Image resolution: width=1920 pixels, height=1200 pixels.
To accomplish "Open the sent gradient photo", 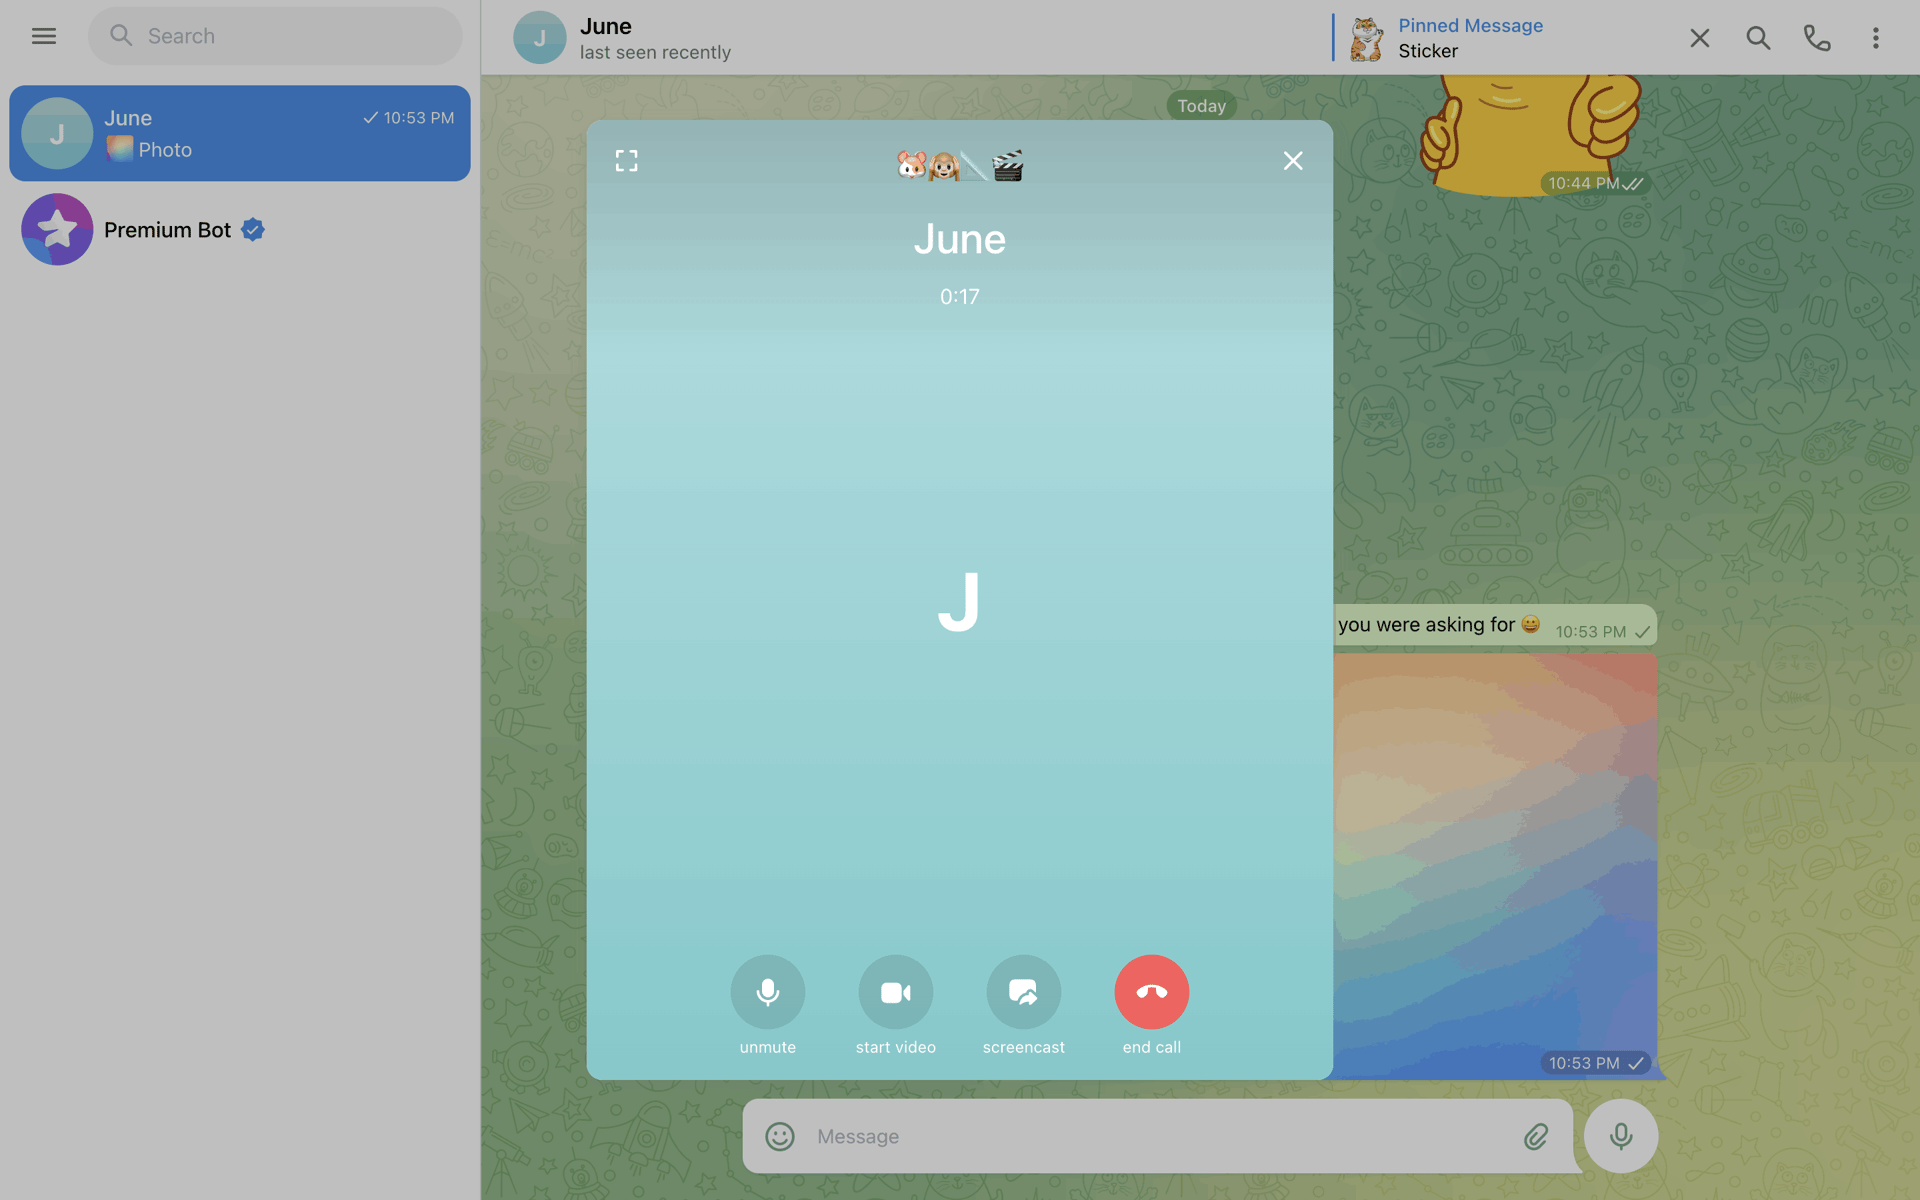I will coord(1495,866).
